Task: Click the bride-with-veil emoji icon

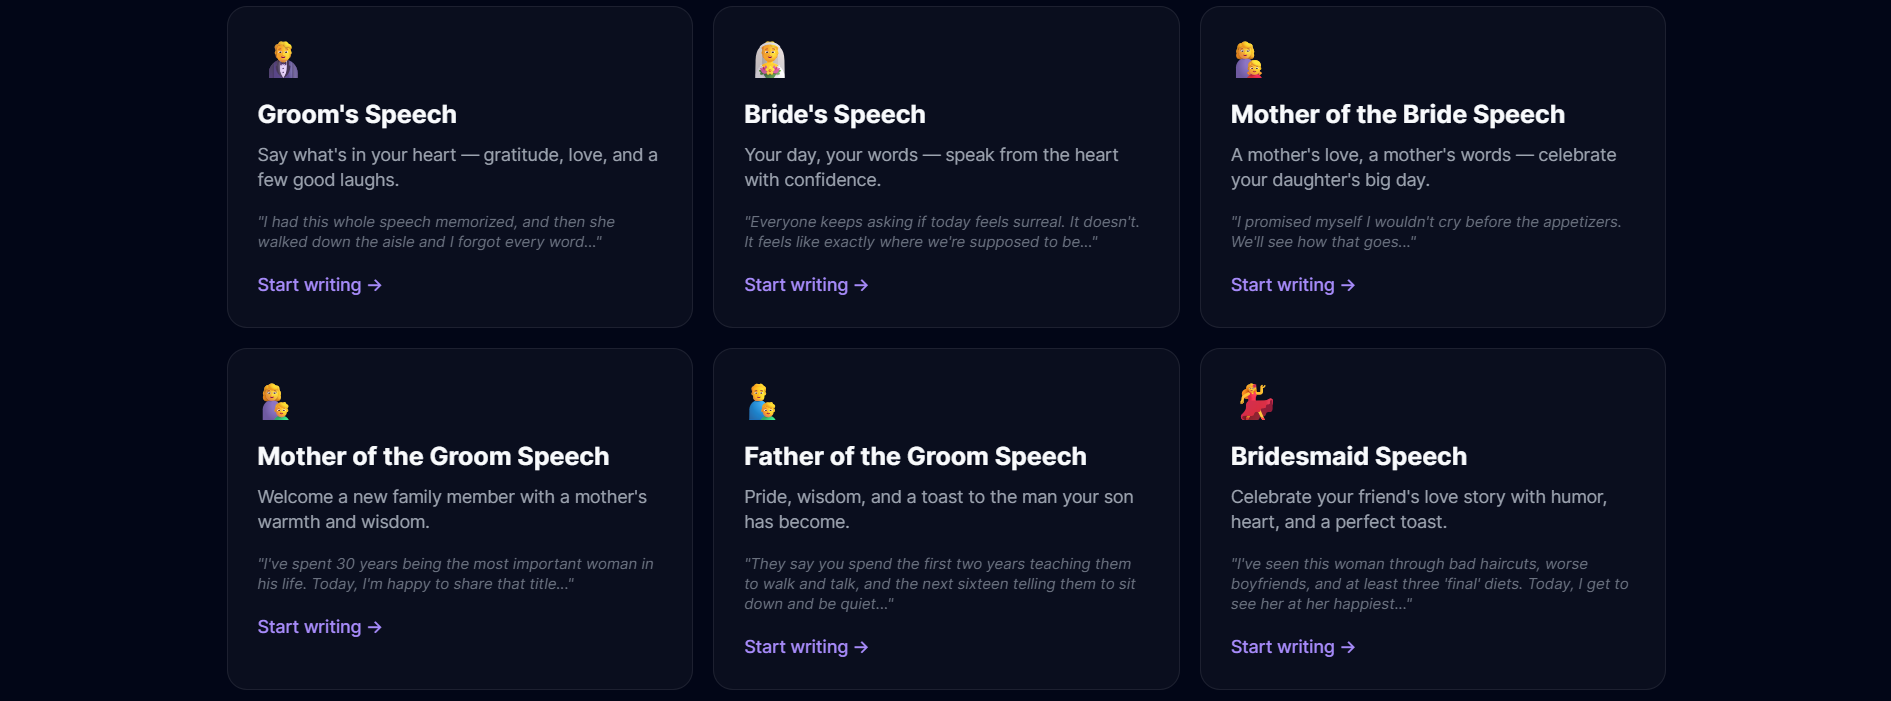Action: pos(769,59)
